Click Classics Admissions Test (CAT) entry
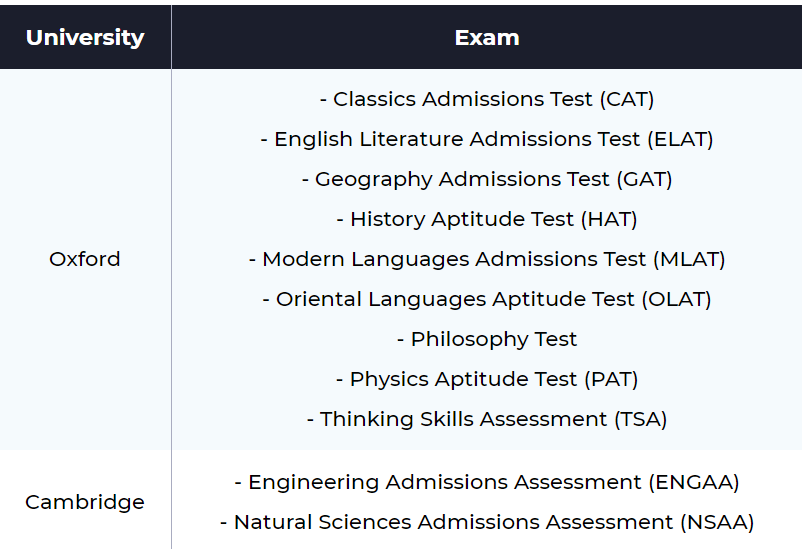This screenshot has width=802, height=549. pos(487,99)
